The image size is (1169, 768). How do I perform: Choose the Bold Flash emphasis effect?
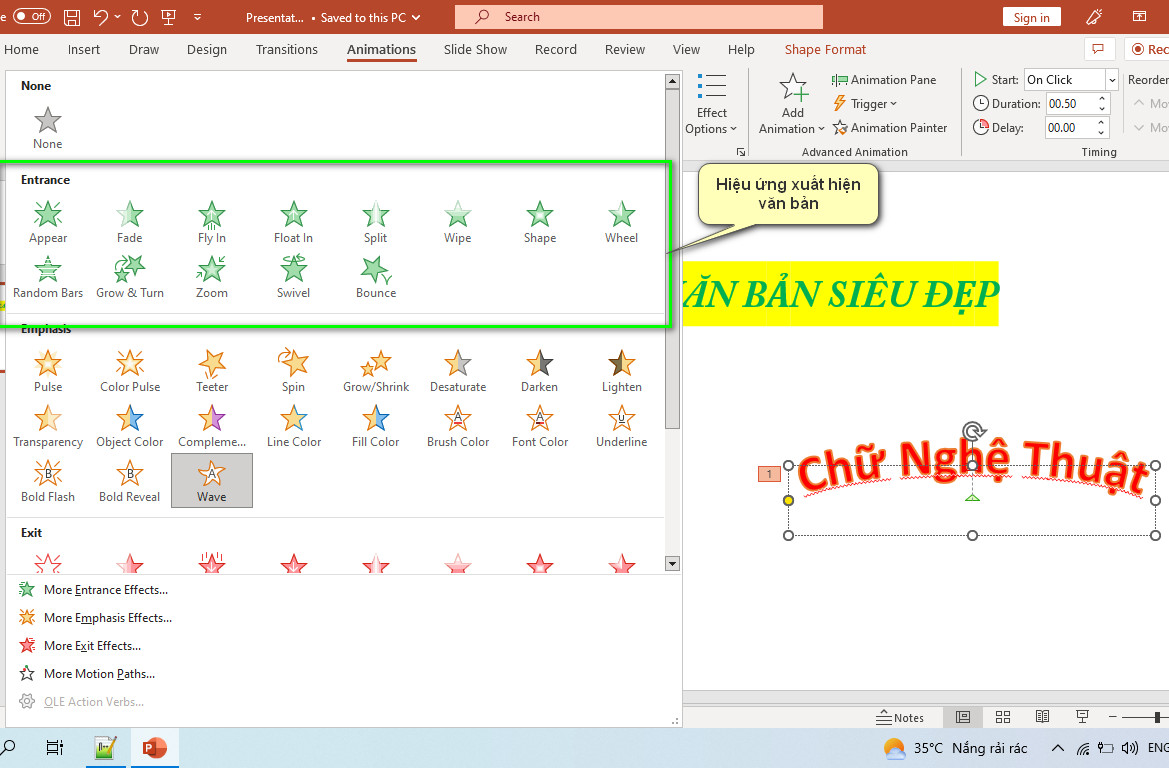[48, 482]
